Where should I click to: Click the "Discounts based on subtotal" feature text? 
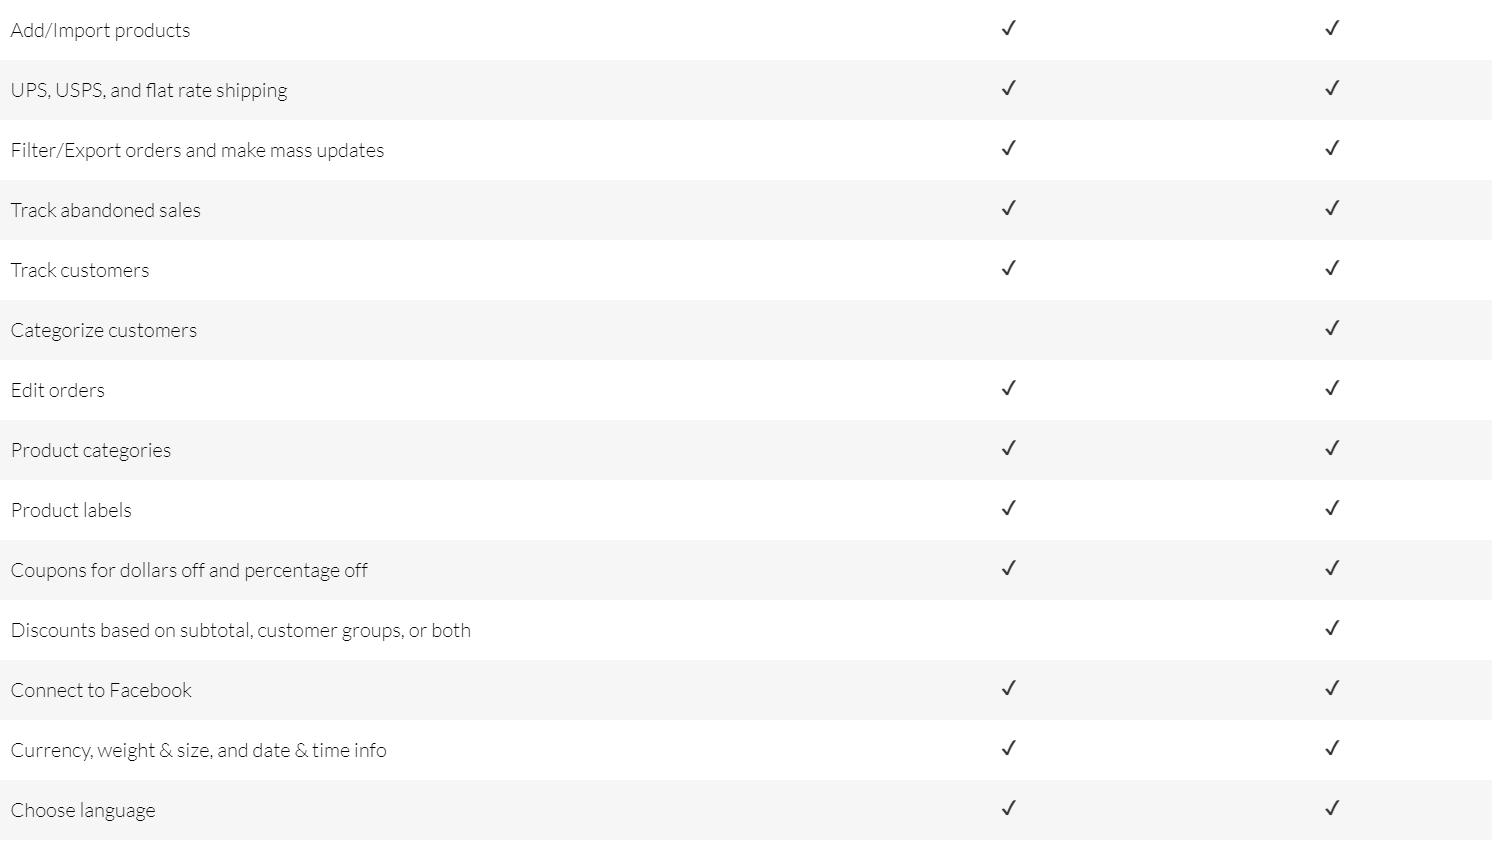(x=240, y=631)
